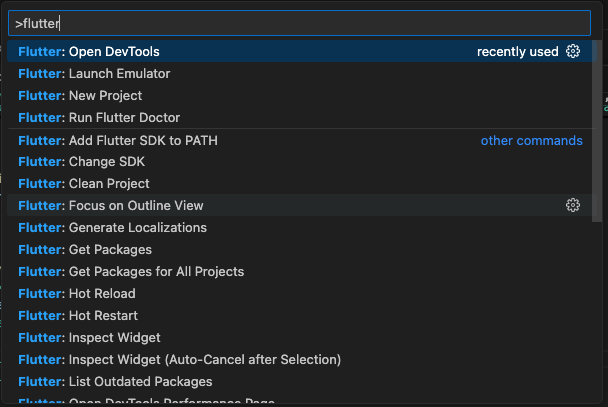
Task: Click the command list scrollbar thumb
Action: point(597,131)
